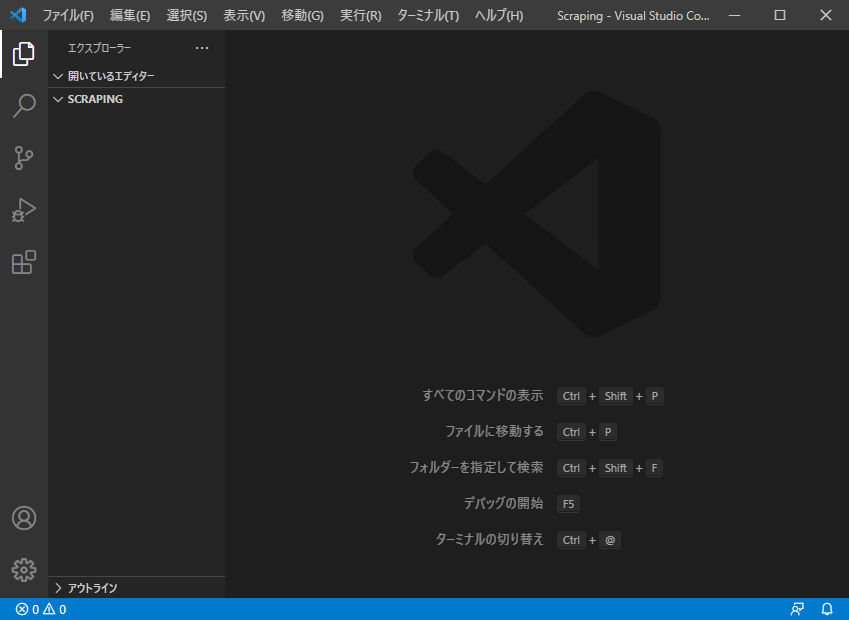
Task: Open the ファイル(F) menu
Action: click(68, 15)
